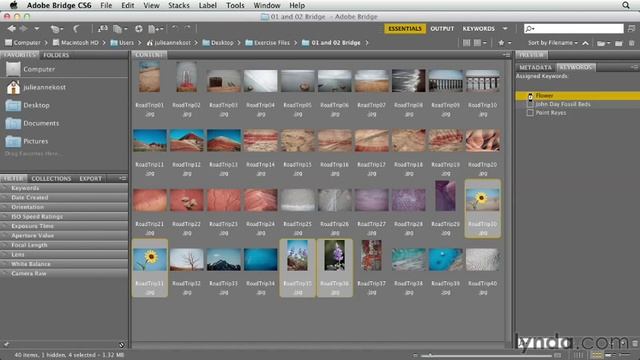Open the recent/parent folders dropdown arrow
This screenshot has width=640, height=360.
point(37,29)
